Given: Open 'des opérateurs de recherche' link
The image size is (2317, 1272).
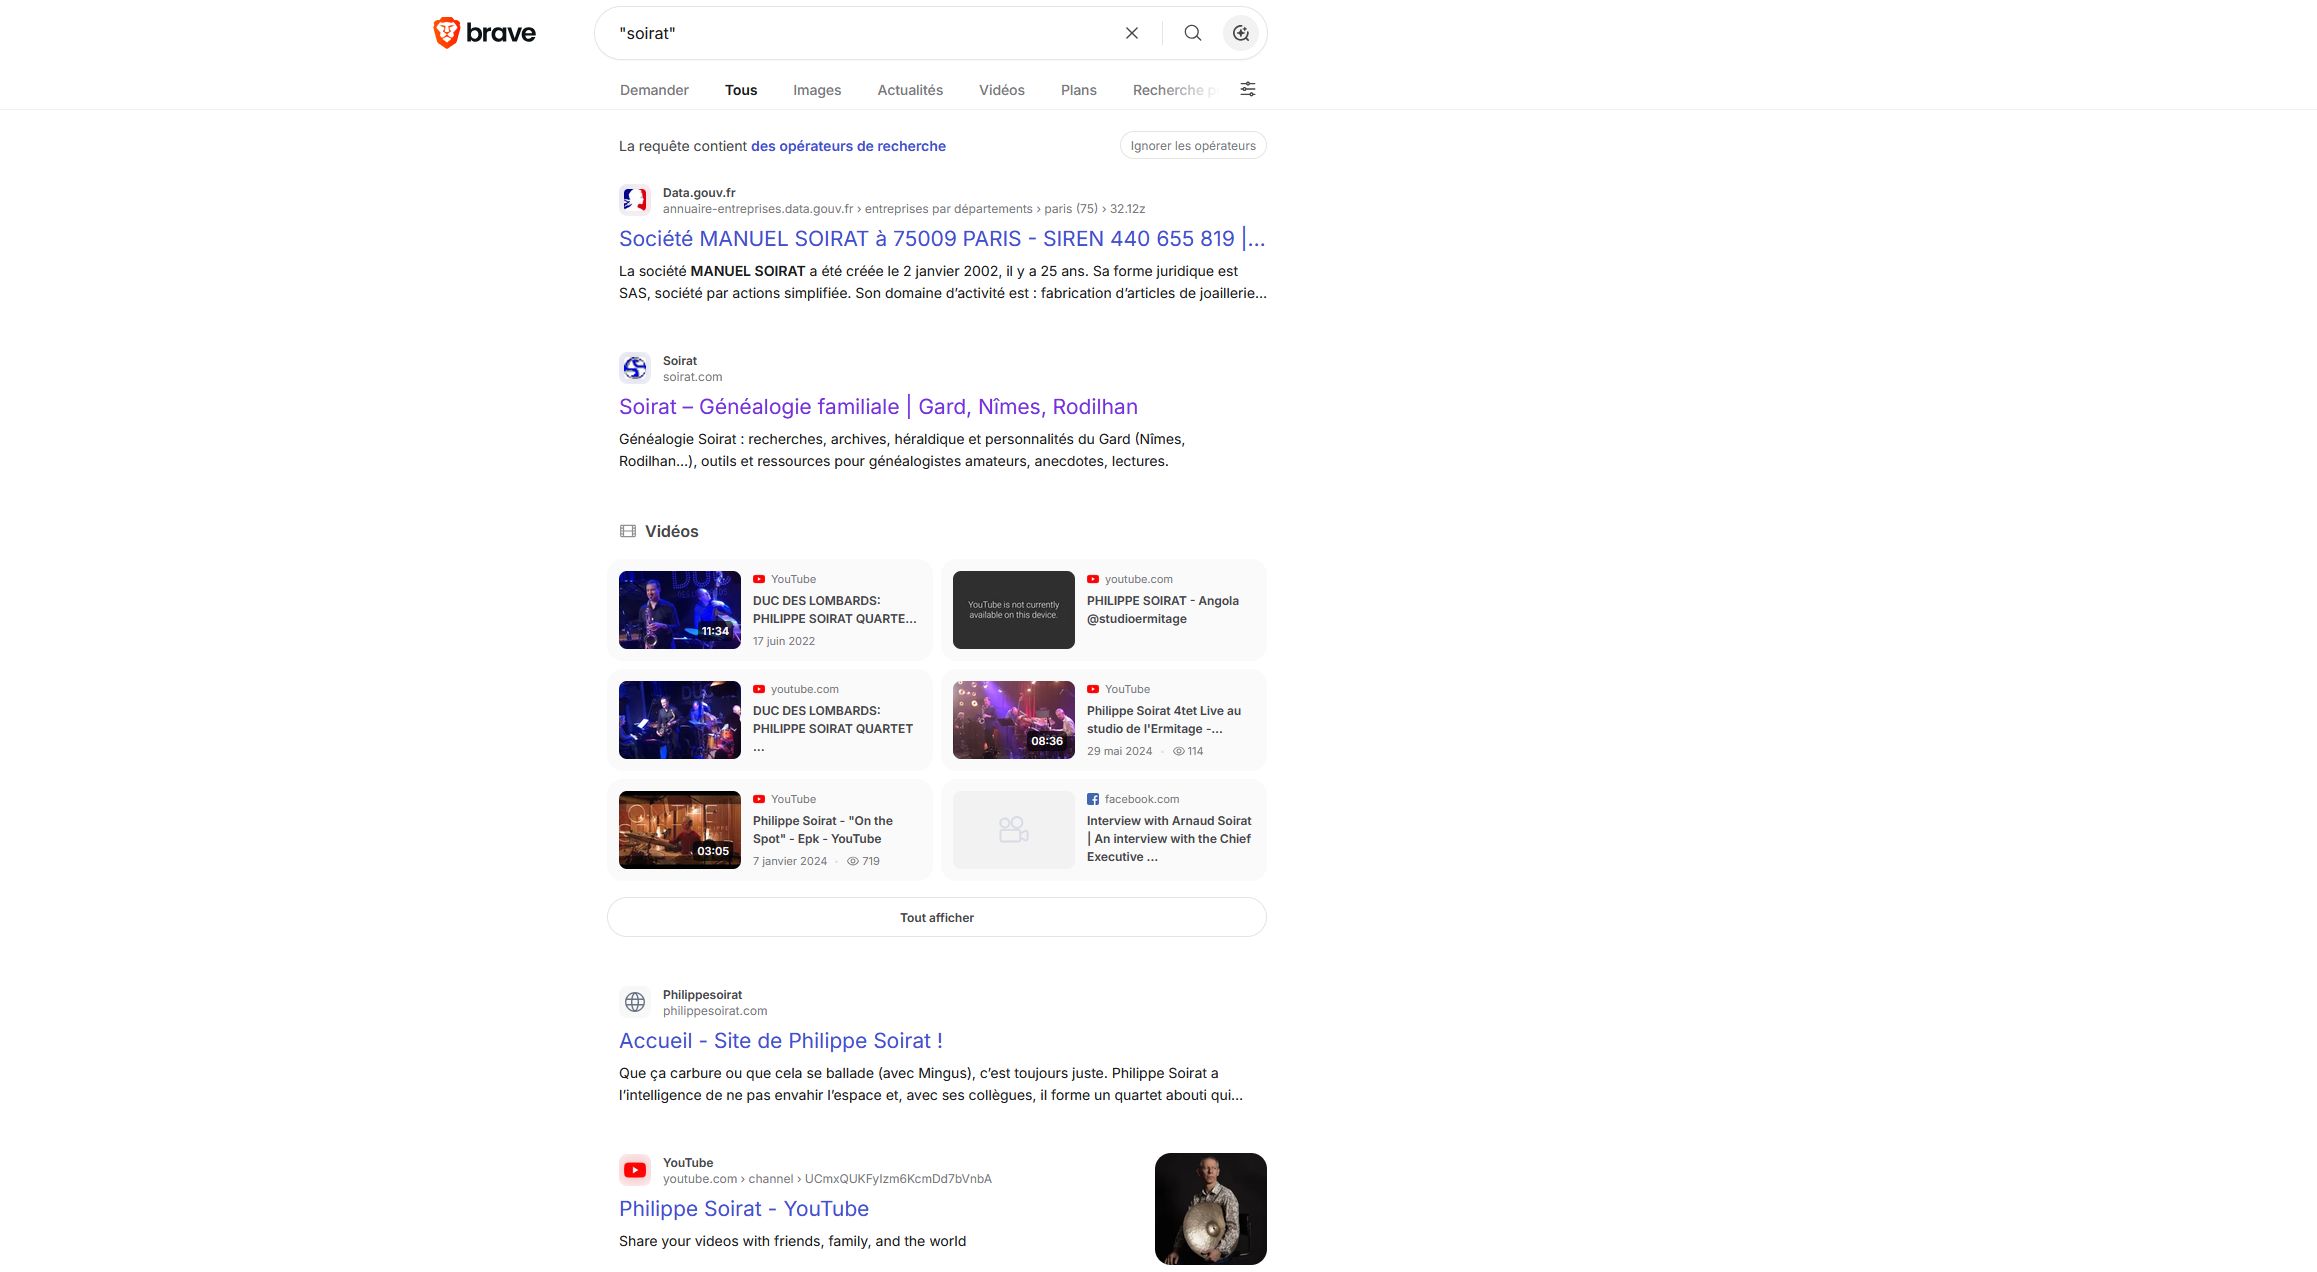Looking at the screenshot, I should [x=848, y=146].
